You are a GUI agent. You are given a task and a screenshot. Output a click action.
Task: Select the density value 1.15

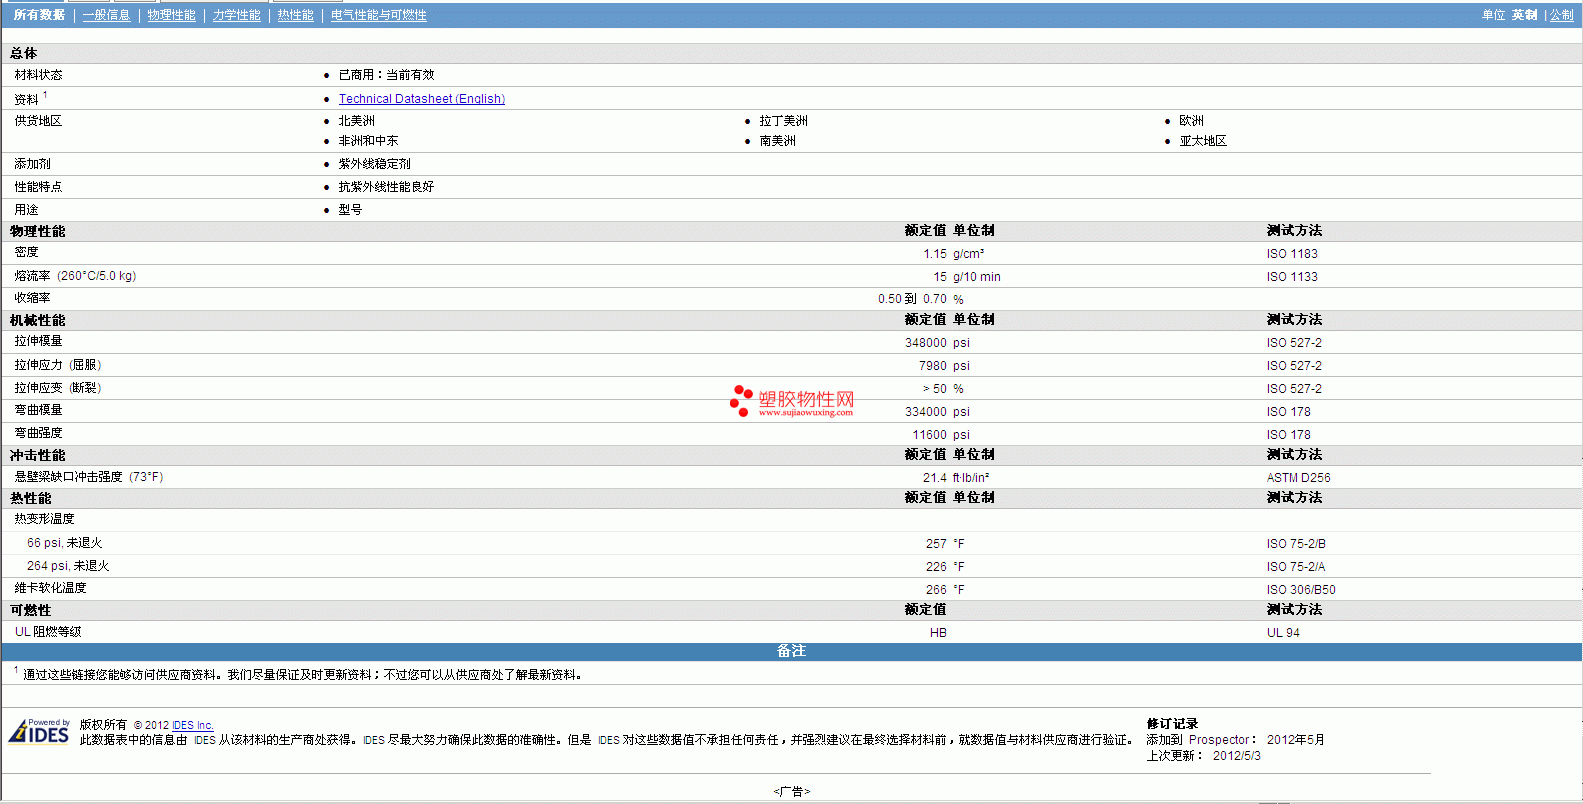pos(935,254)
